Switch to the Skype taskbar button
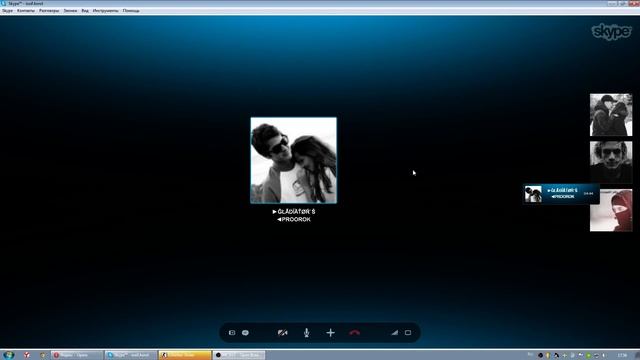This screenshot has height=360, width=640. (x=130, y=355)
